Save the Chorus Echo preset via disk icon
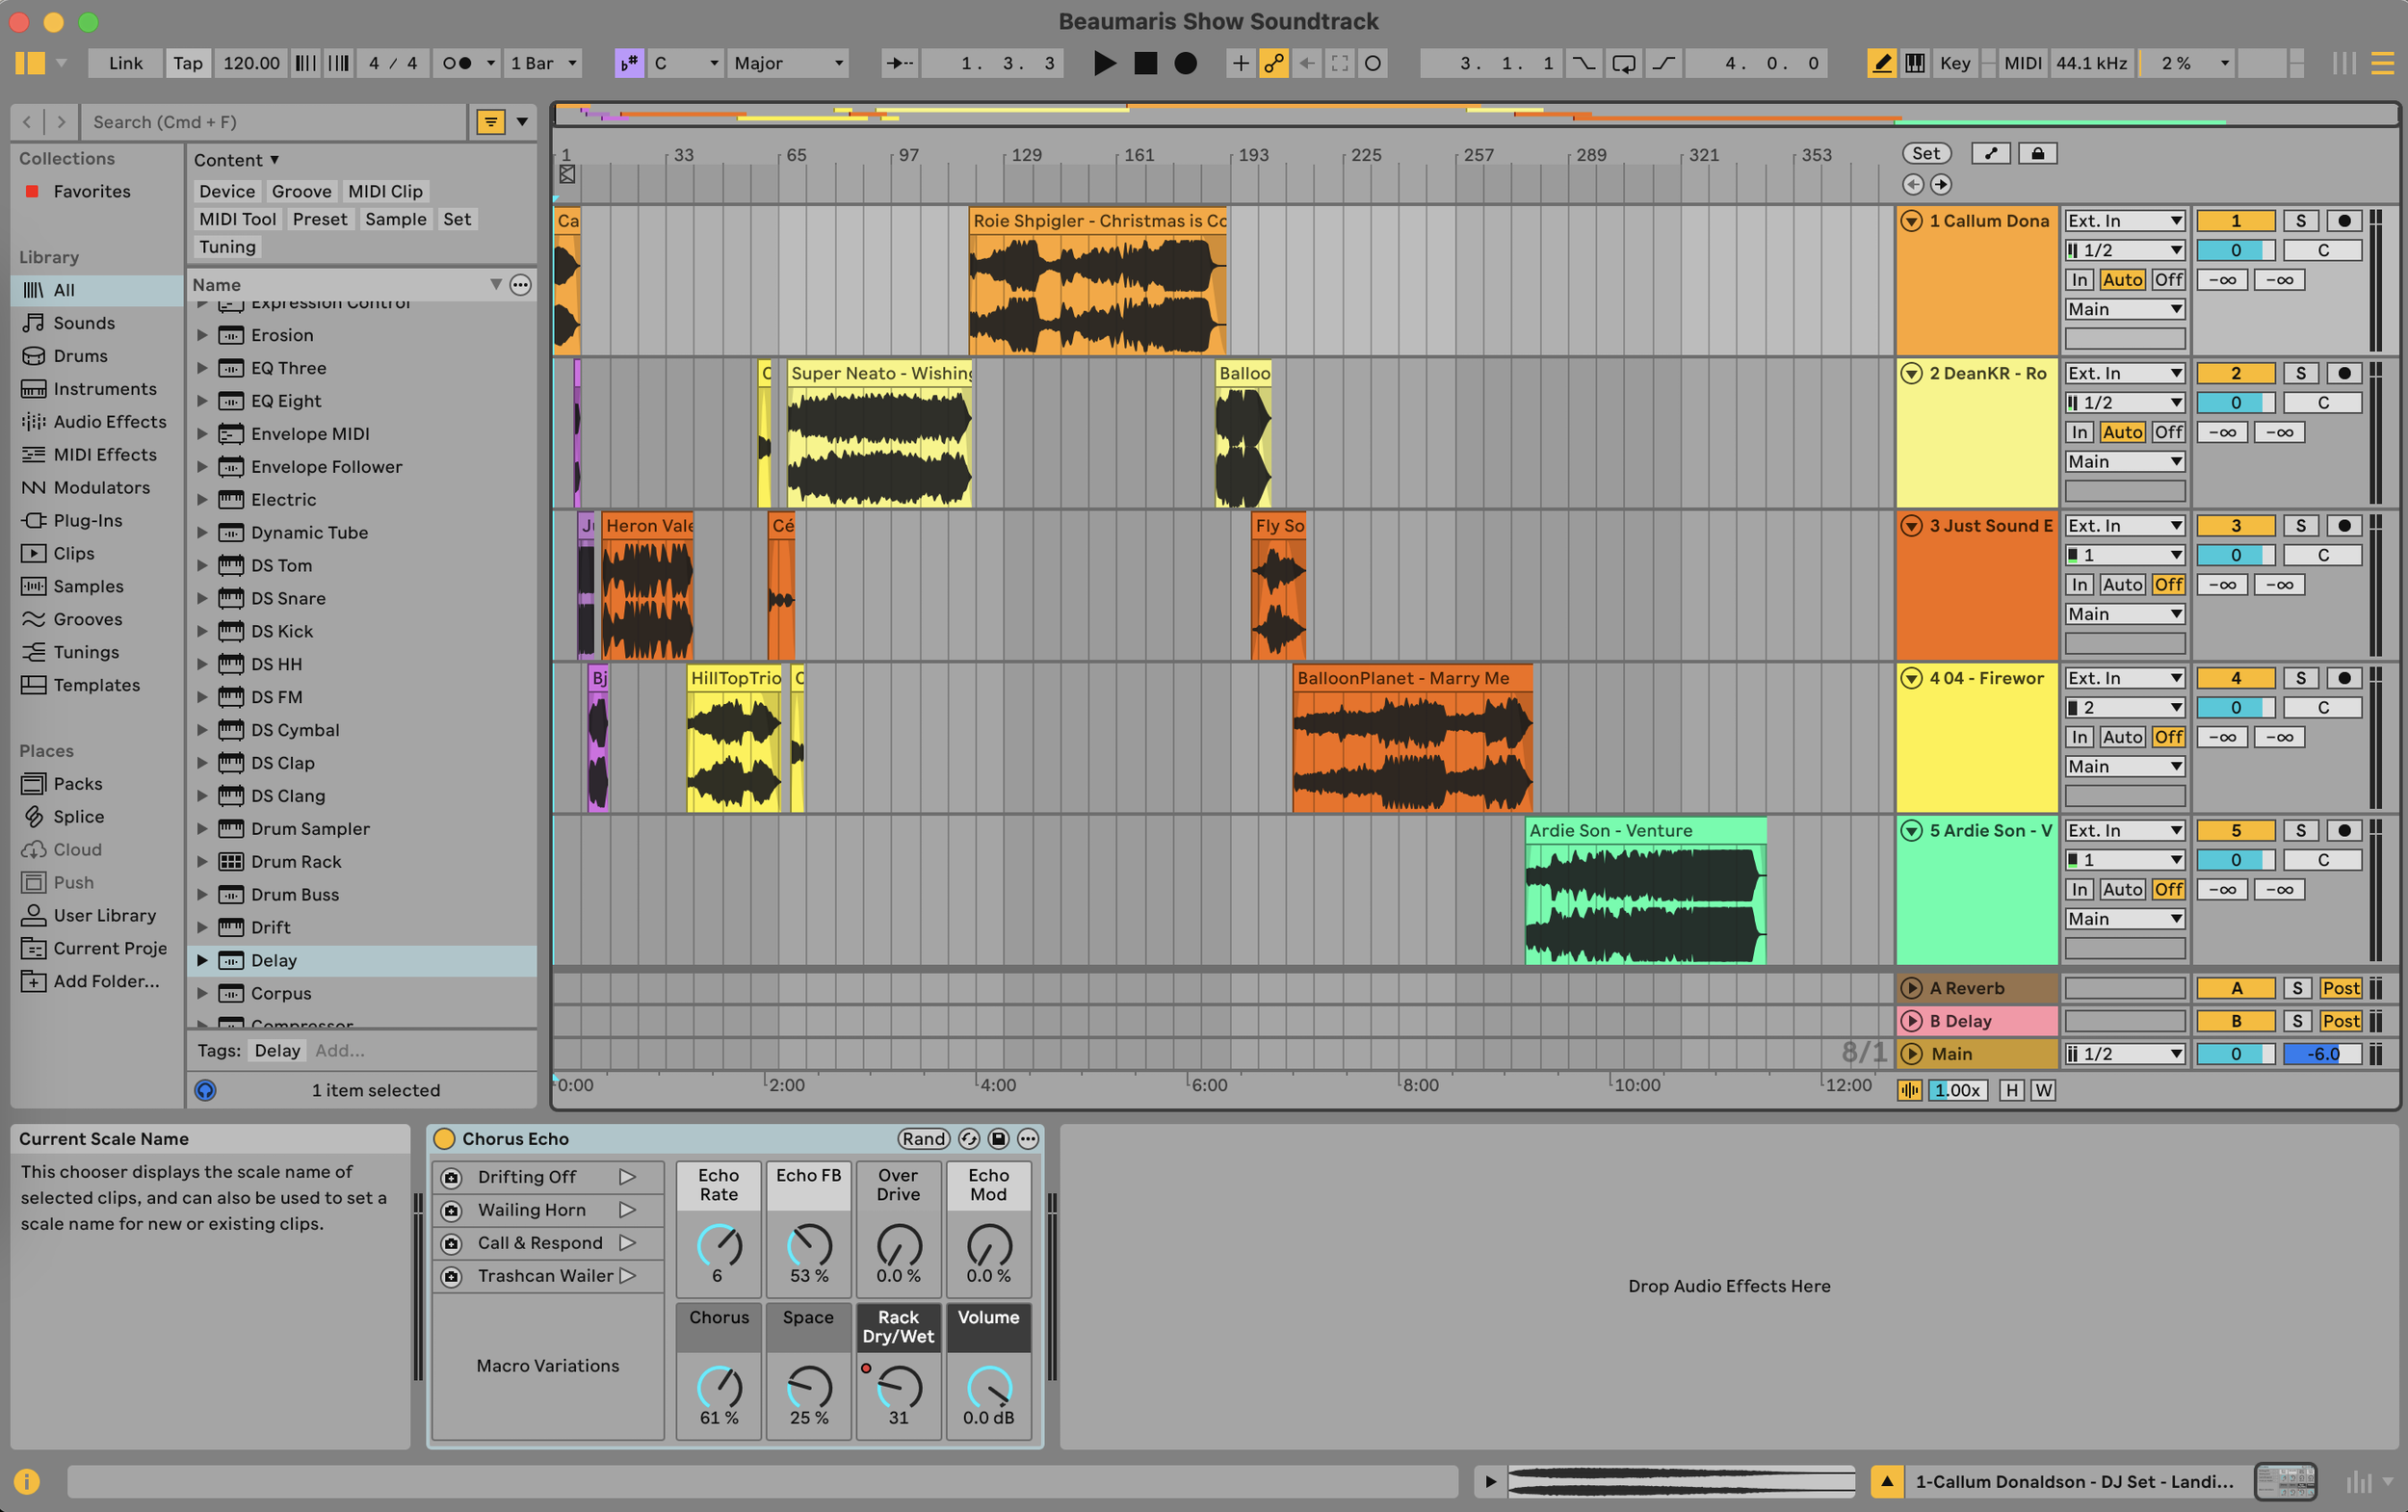This screenshot has width=2408, height=1512. [x=998, y=1138]
